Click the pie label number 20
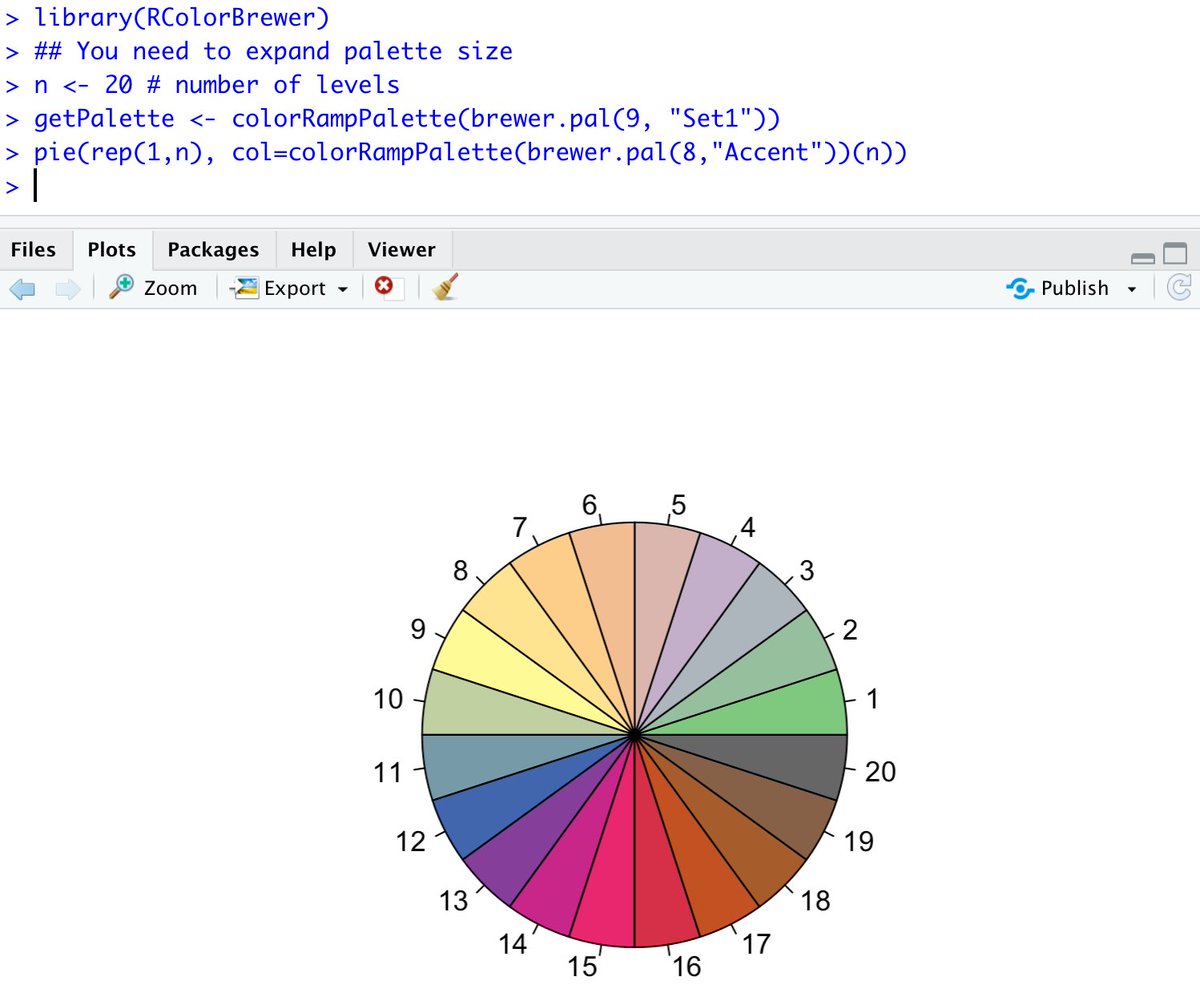The width and height of the screenshot is (1200, 1005). tap(880, 772)
